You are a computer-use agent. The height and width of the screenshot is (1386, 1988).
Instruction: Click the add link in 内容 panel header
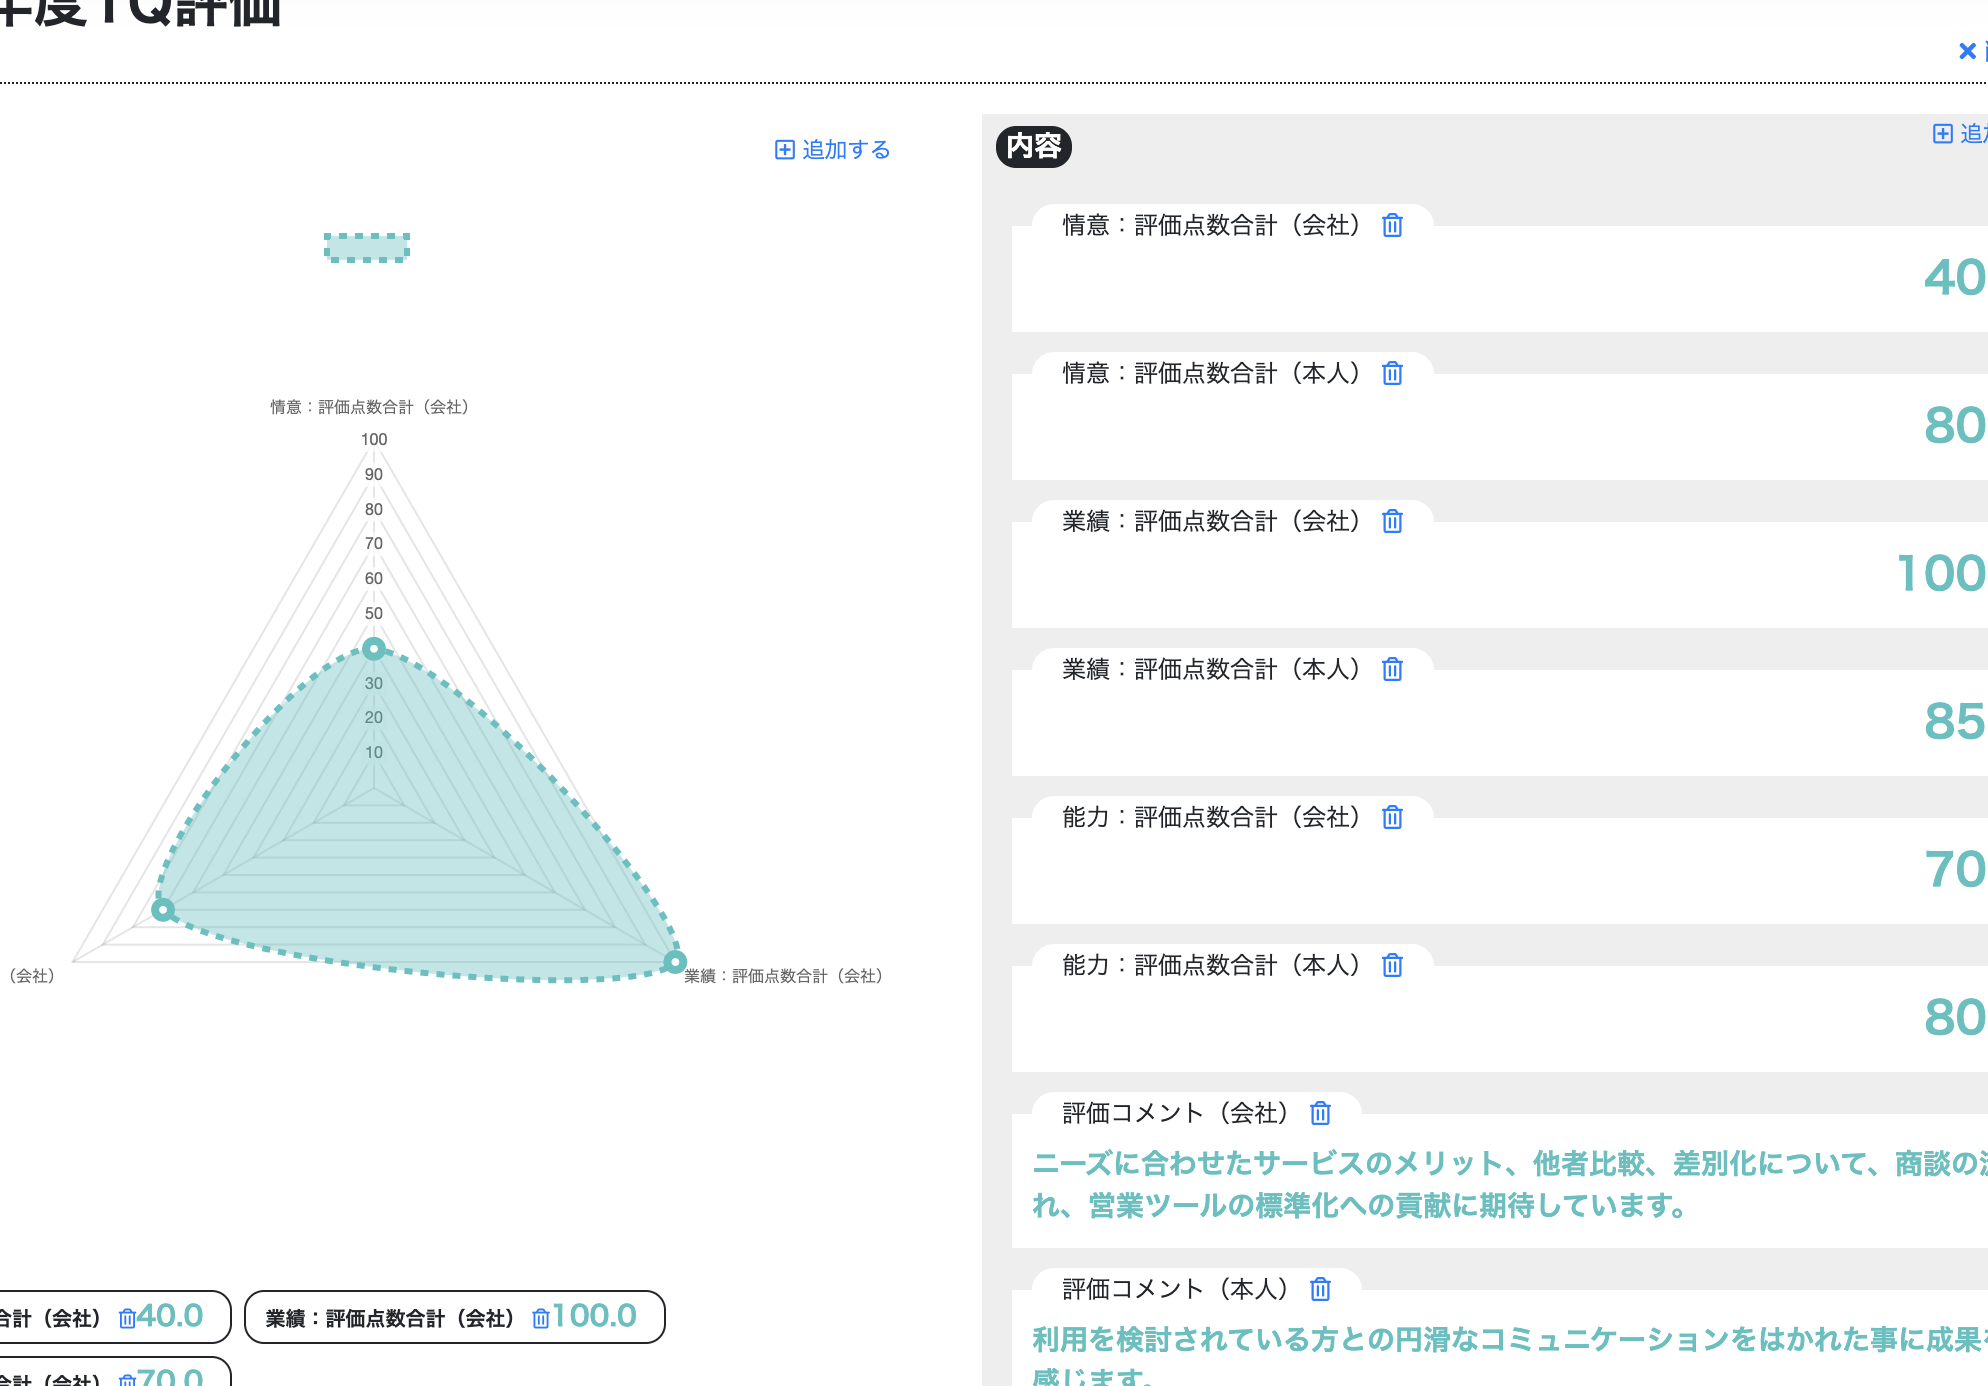pos(1960,134)
